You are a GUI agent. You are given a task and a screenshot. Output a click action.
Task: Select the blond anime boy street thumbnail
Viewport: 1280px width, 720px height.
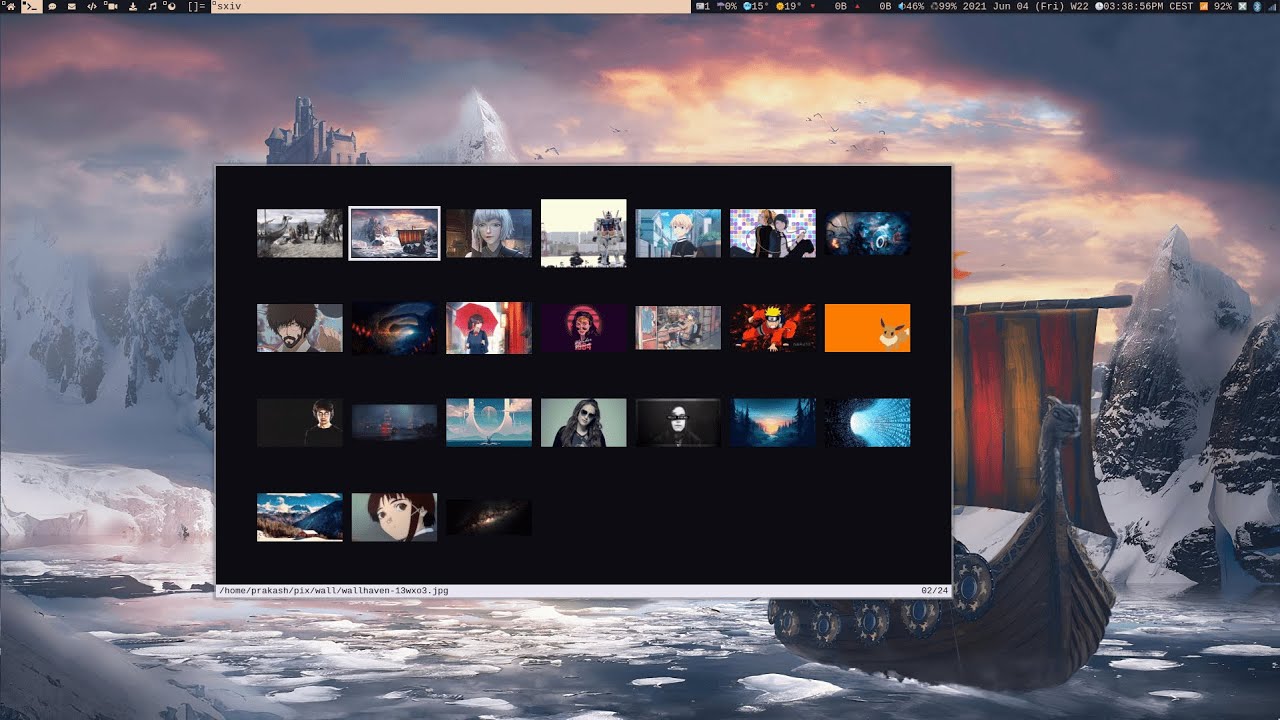coord(678,233)
